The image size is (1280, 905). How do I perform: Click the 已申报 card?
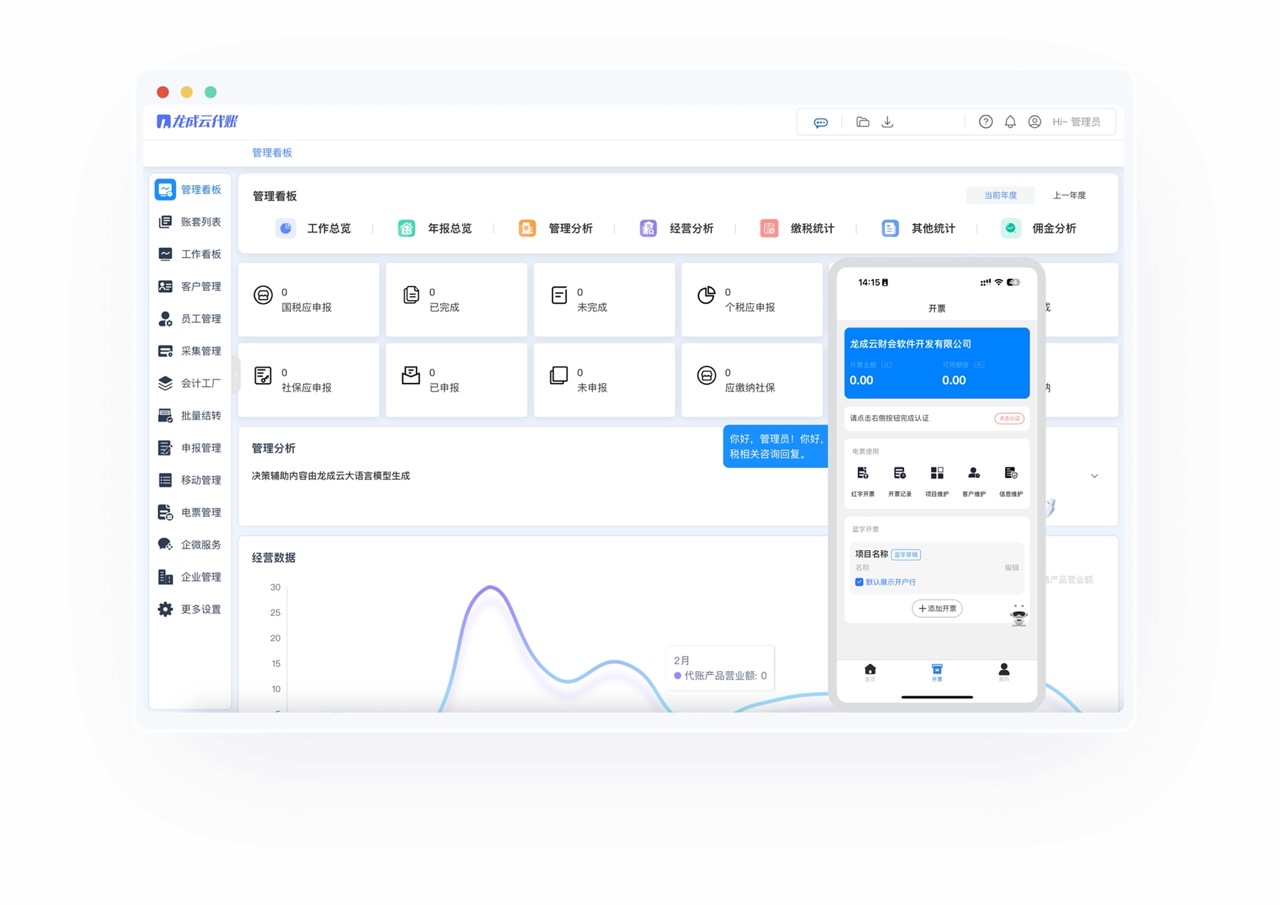(x=456, y=380)
